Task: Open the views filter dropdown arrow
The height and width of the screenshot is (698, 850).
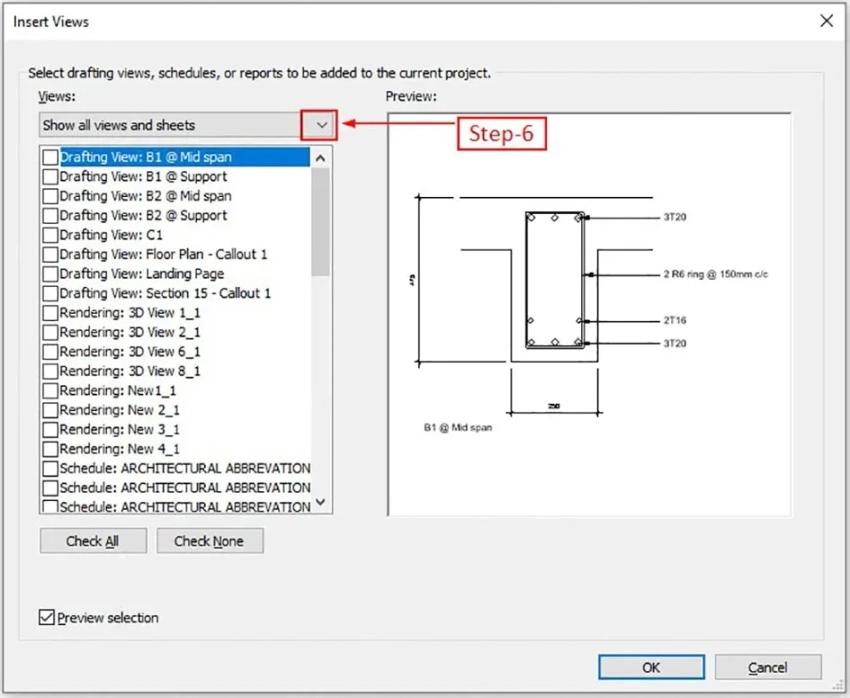Action: click(321, 125)
